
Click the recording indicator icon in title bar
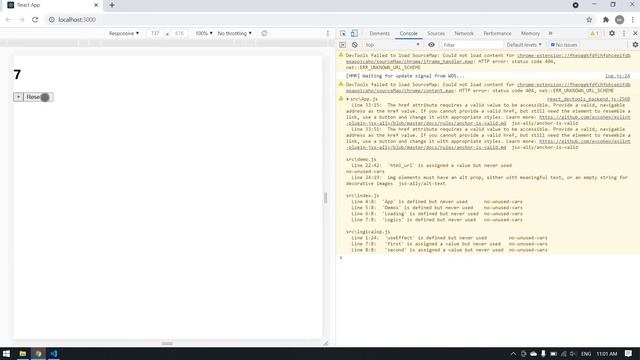[576, 5]
